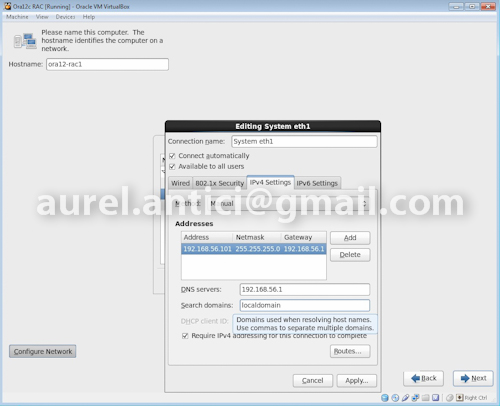
Task: Minimize the VirtualBox window
Action: click(x=456, y=6)
